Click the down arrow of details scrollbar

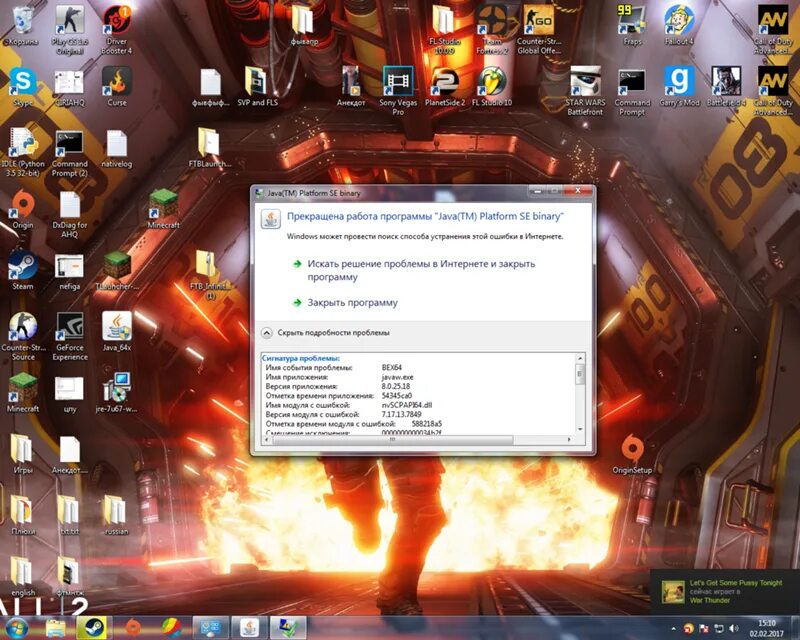580,429
